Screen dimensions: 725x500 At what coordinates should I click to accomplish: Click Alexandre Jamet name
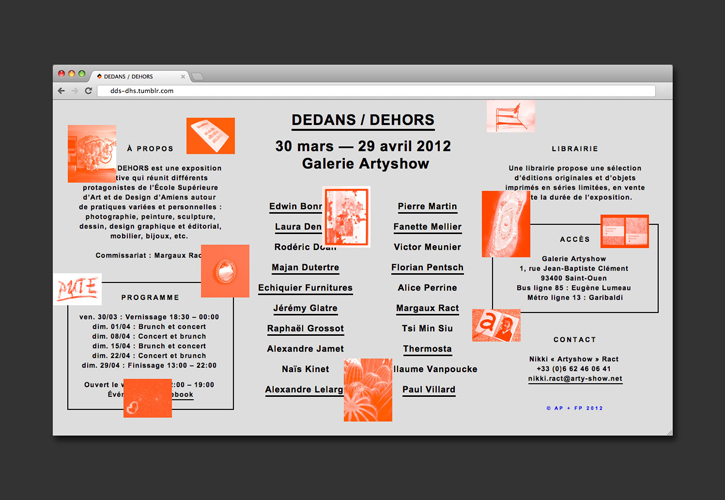pos(305,349)
